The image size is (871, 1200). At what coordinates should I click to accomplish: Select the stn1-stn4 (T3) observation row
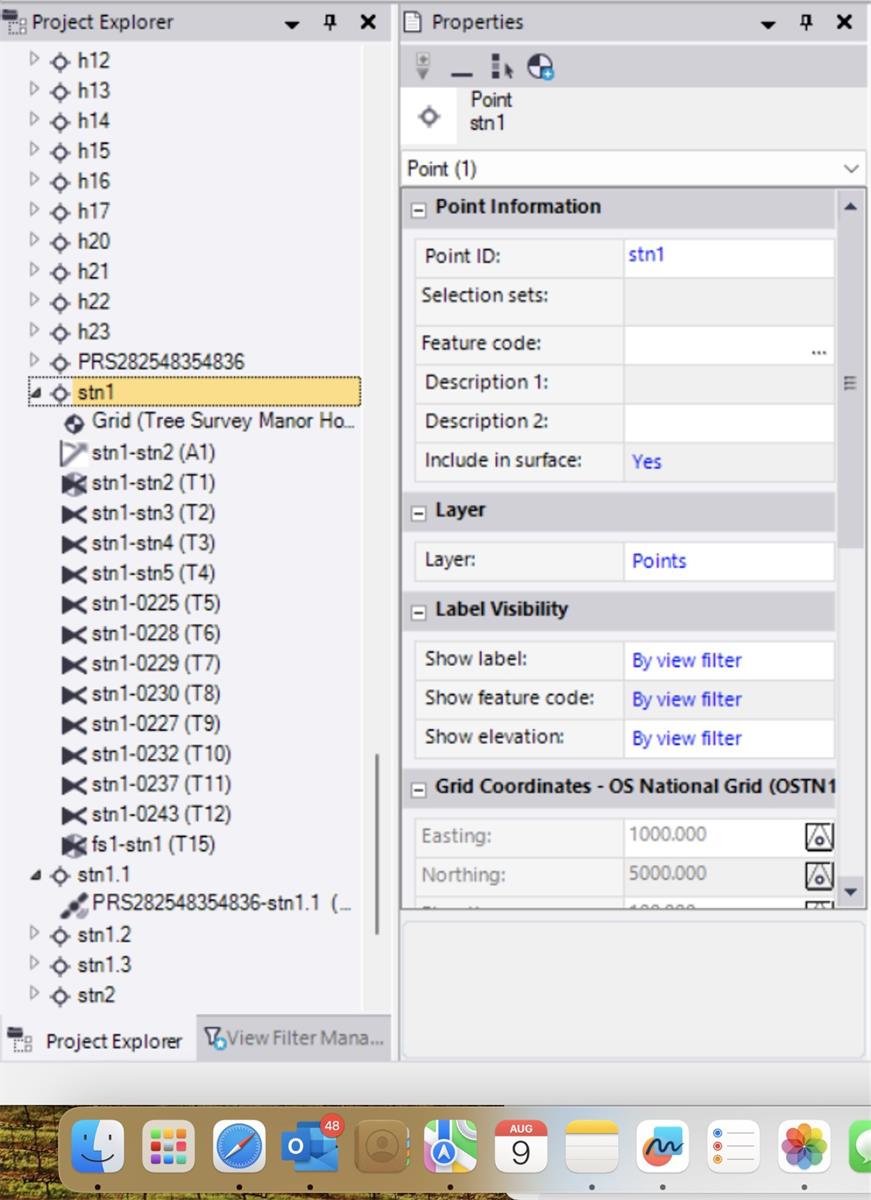point(153,544)
